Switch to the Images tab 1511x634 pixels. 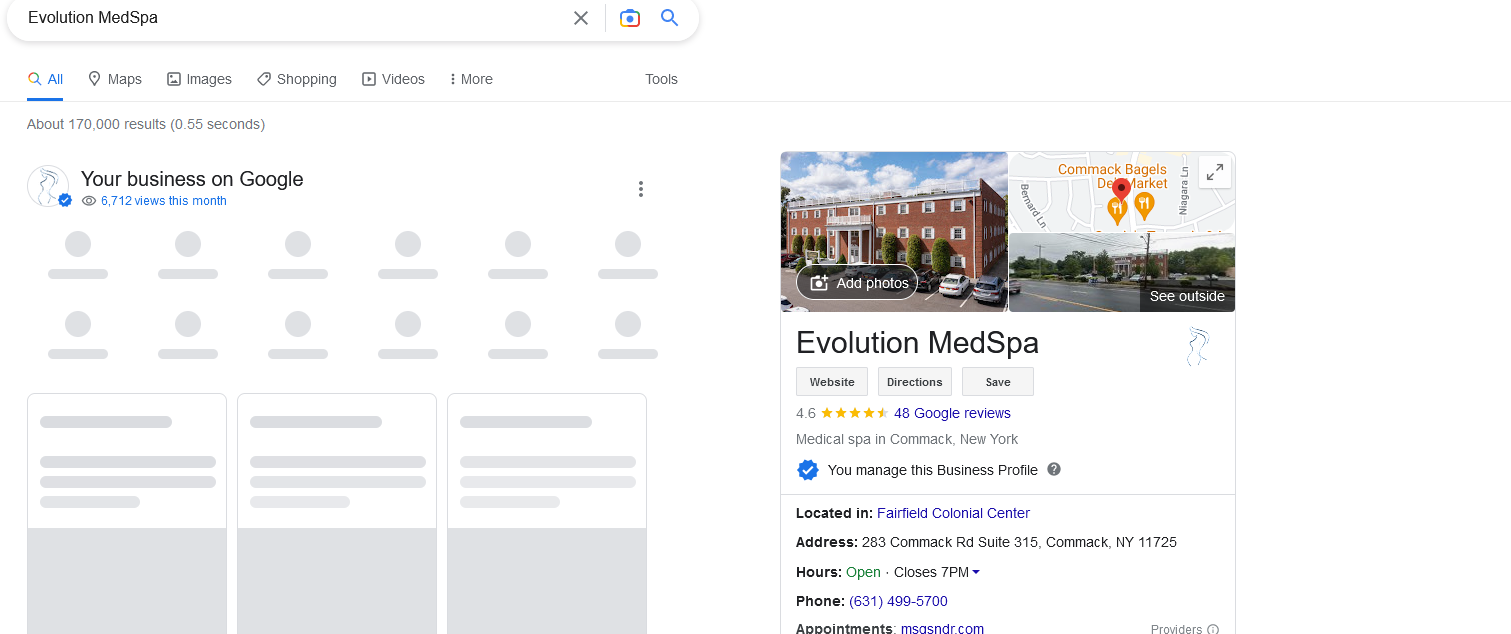[199, 79]
